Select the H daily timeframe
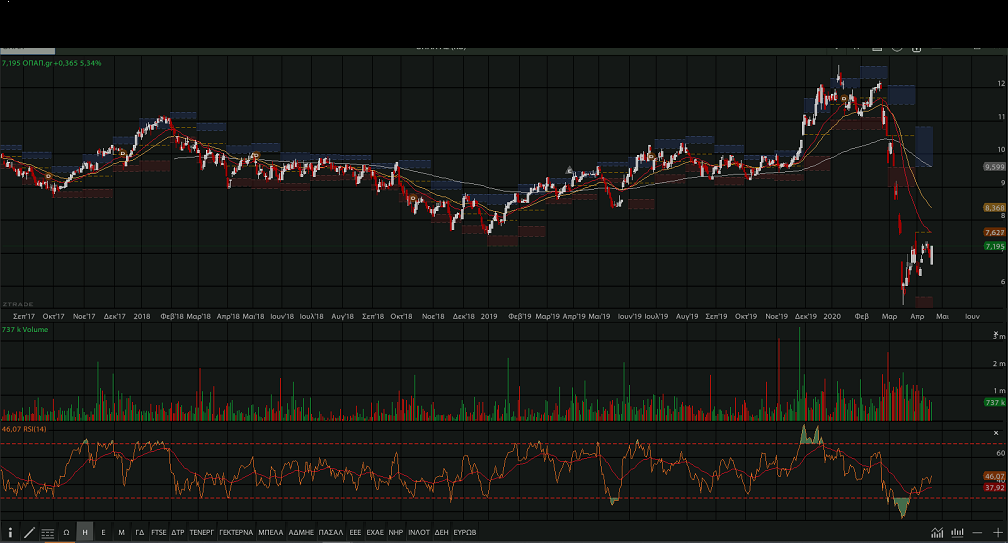1008x543 pixels. click(x=84, y=532)
